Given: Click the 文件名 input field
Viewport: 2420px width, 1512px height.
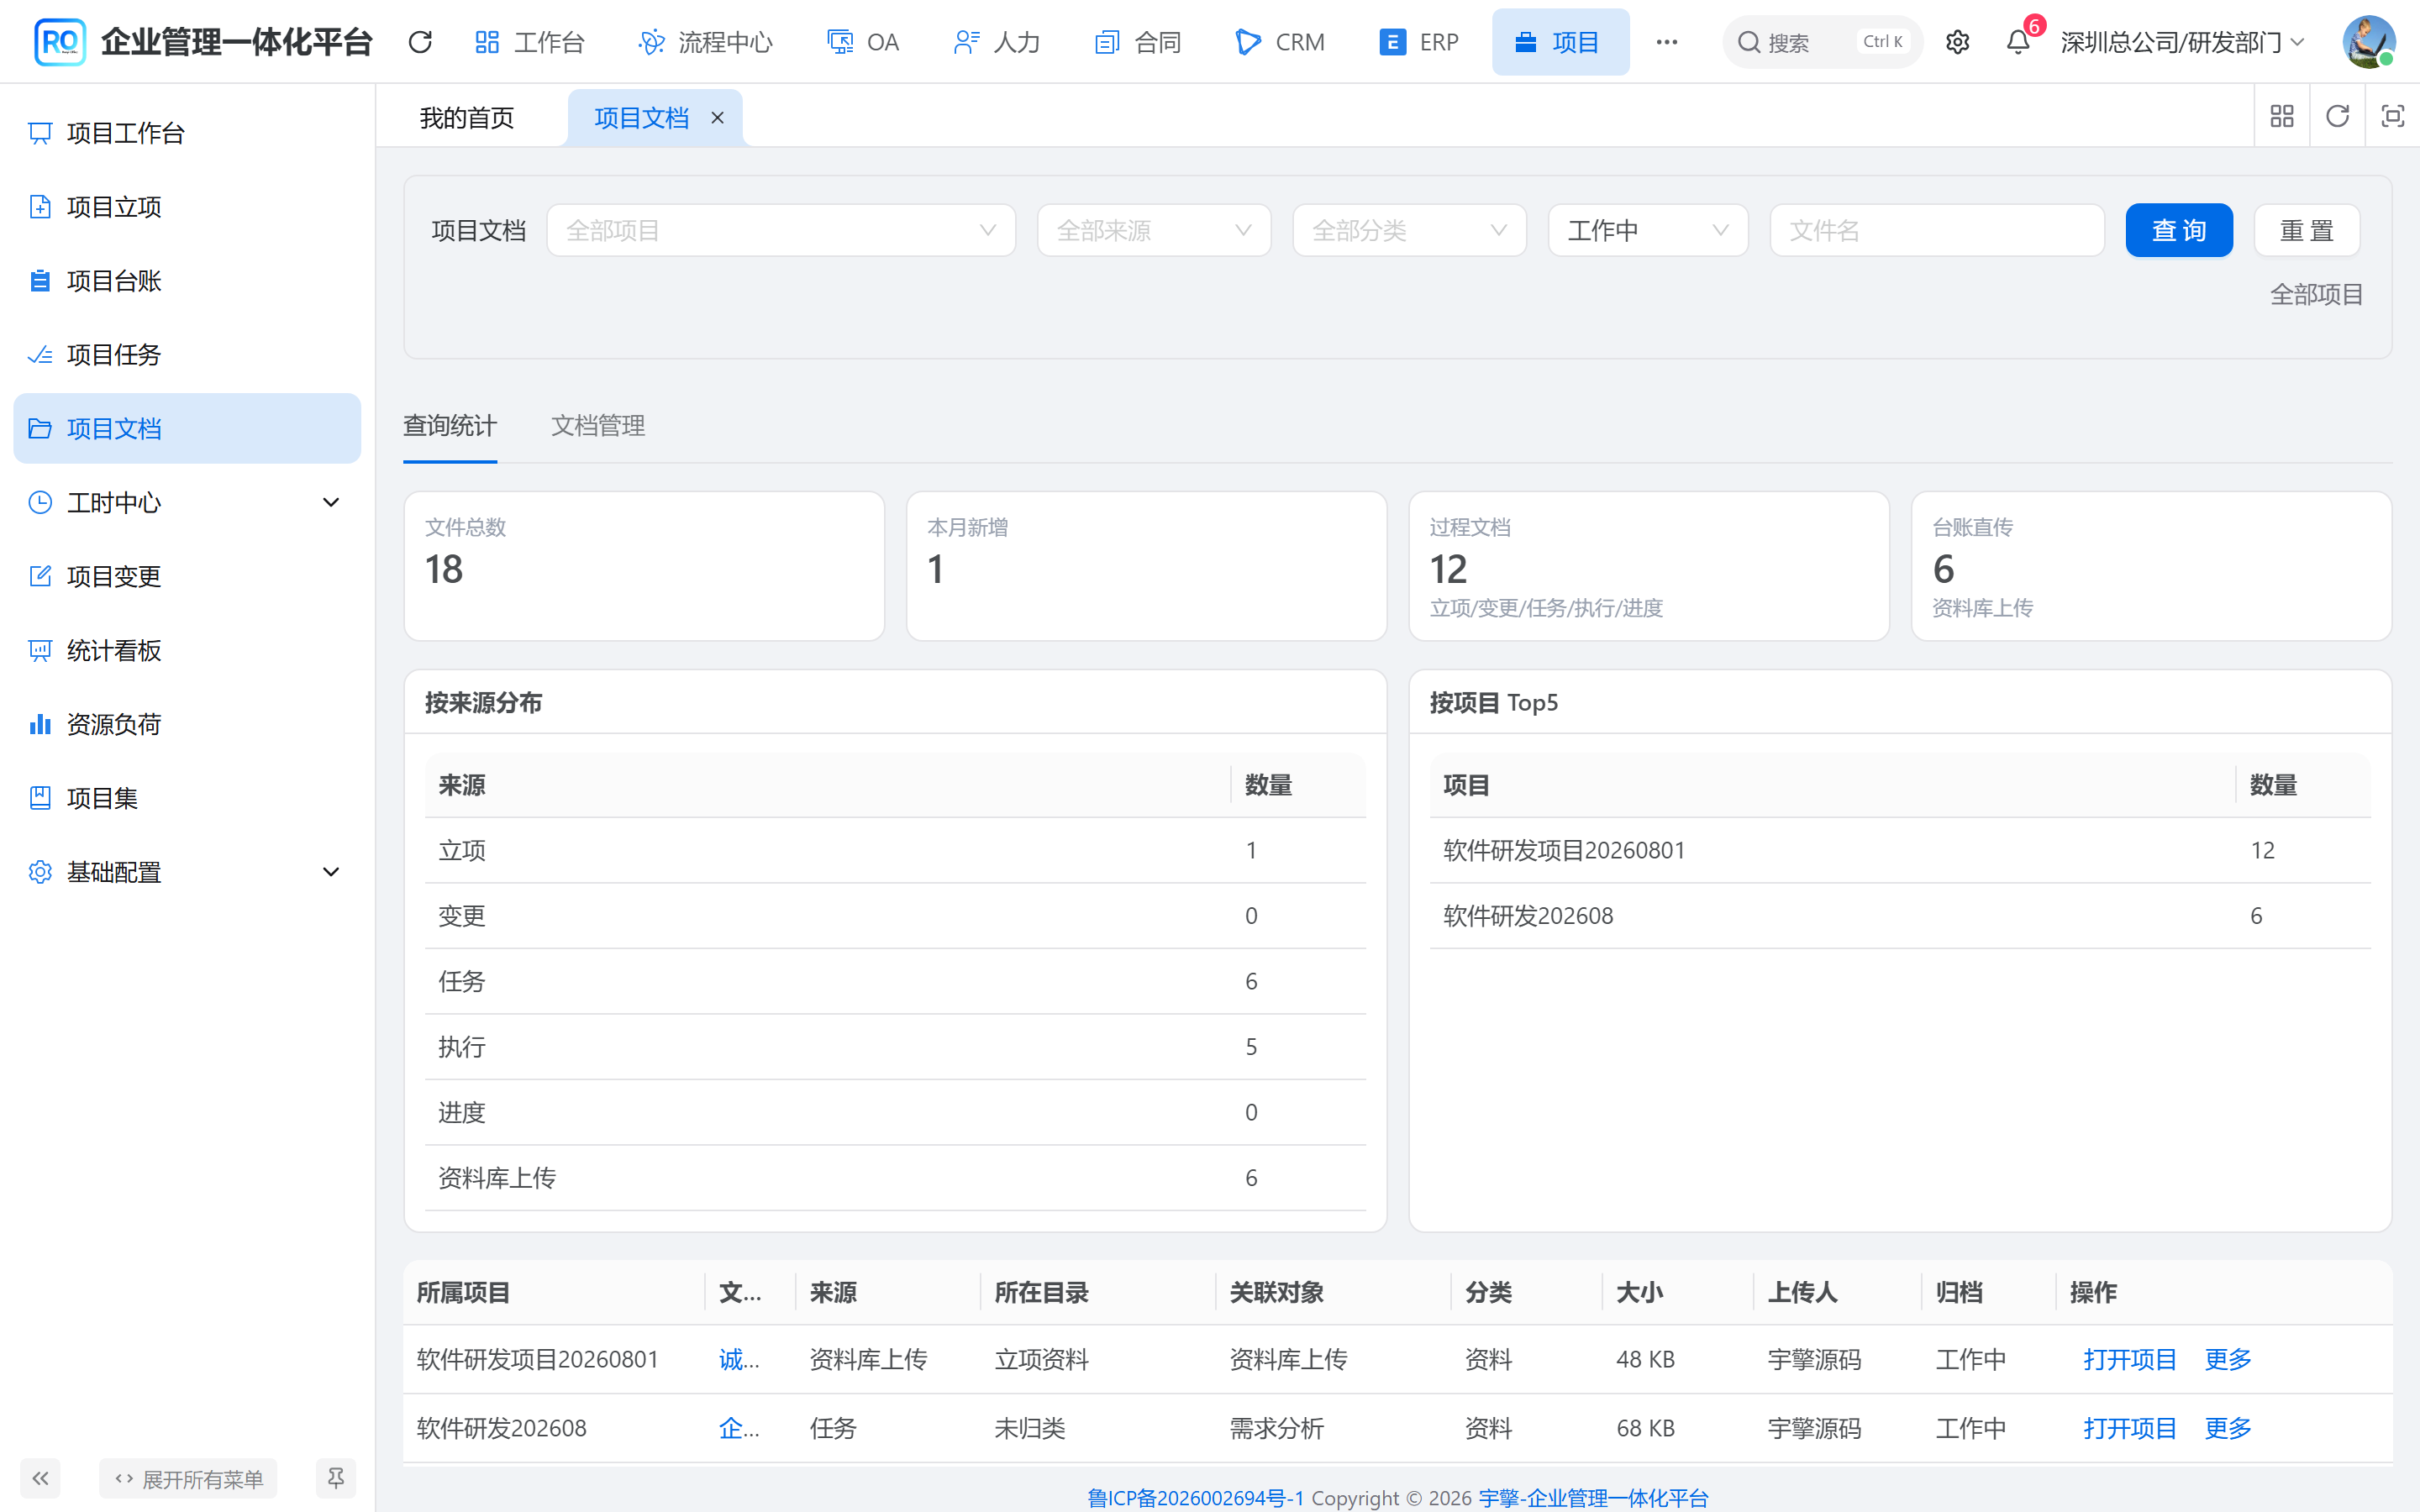Looking at the screenshot, I should 1937,231.
